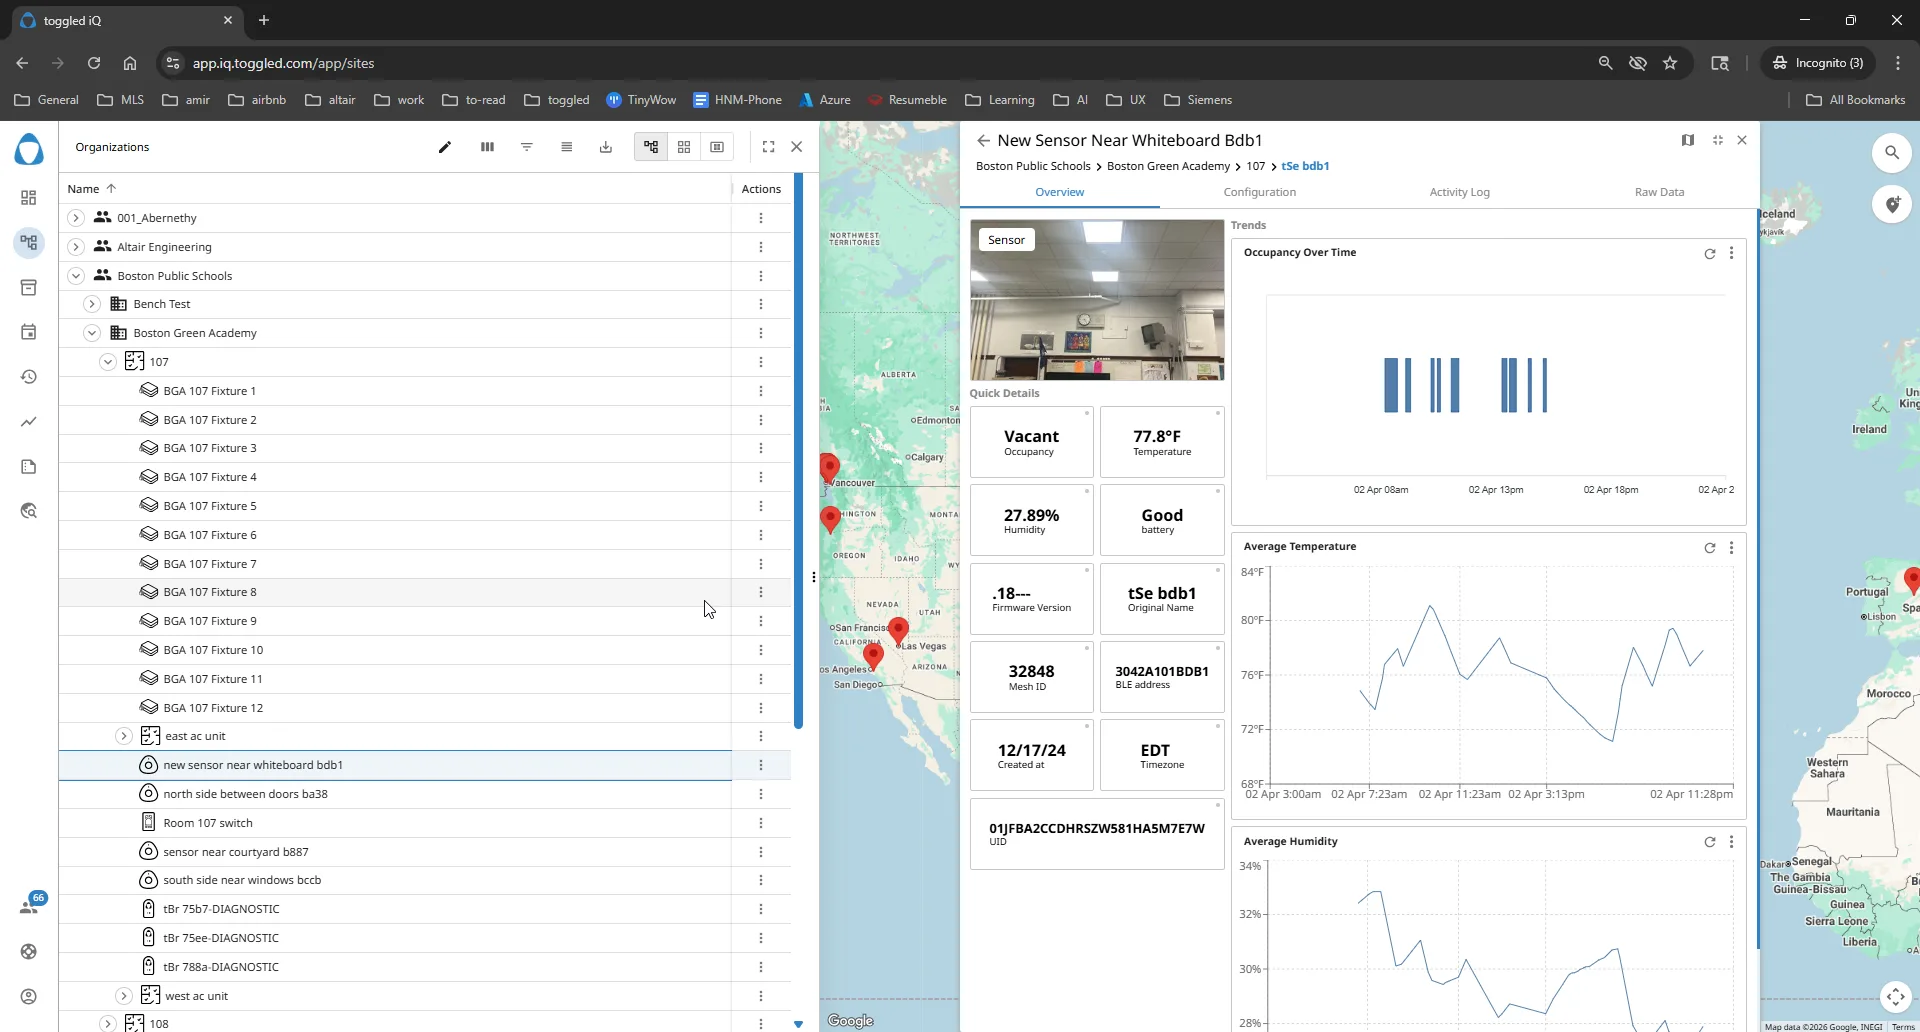Collapse the Boston Public Schools organization

[76, 276]
